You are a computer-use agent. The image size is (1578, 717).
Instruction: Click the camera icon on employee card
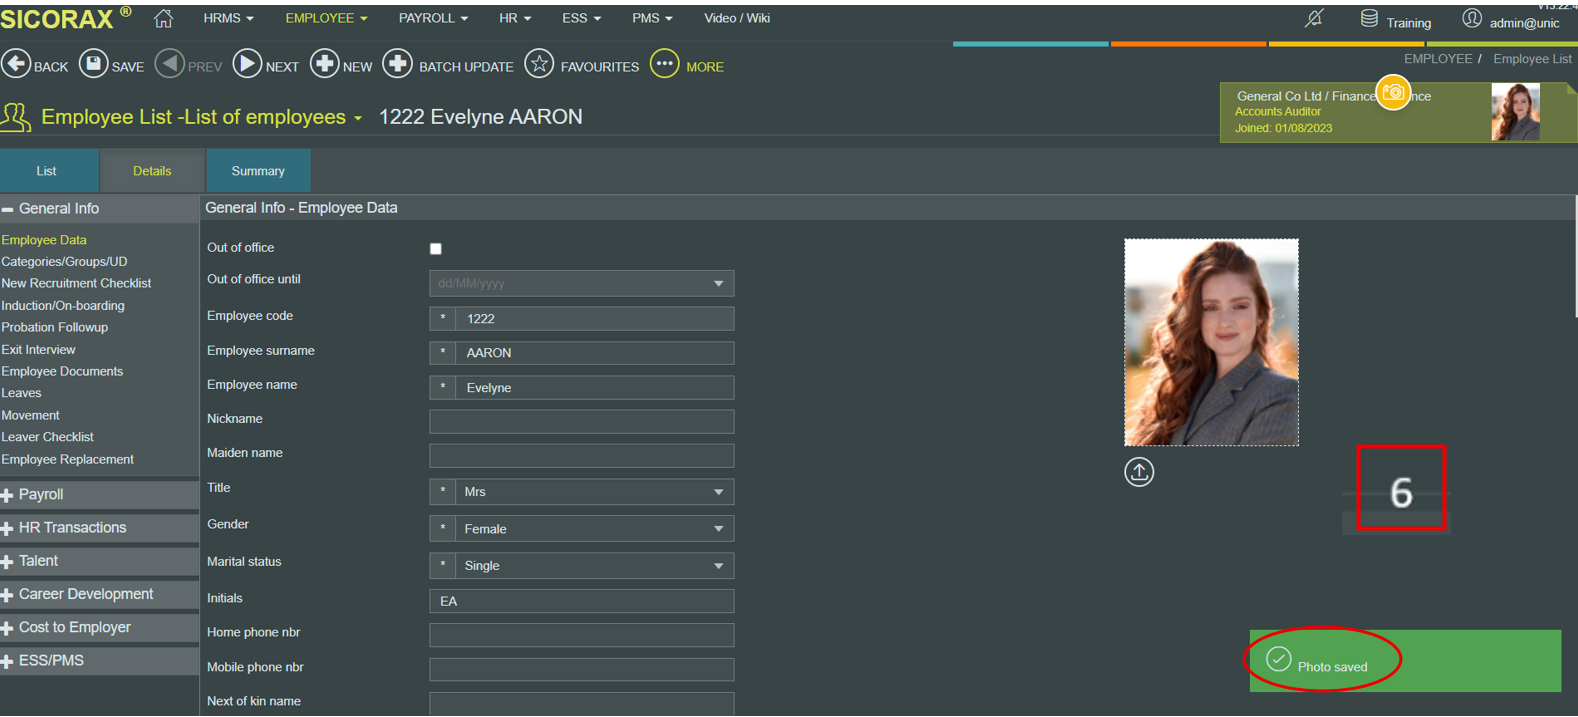tap(1393, 93)
